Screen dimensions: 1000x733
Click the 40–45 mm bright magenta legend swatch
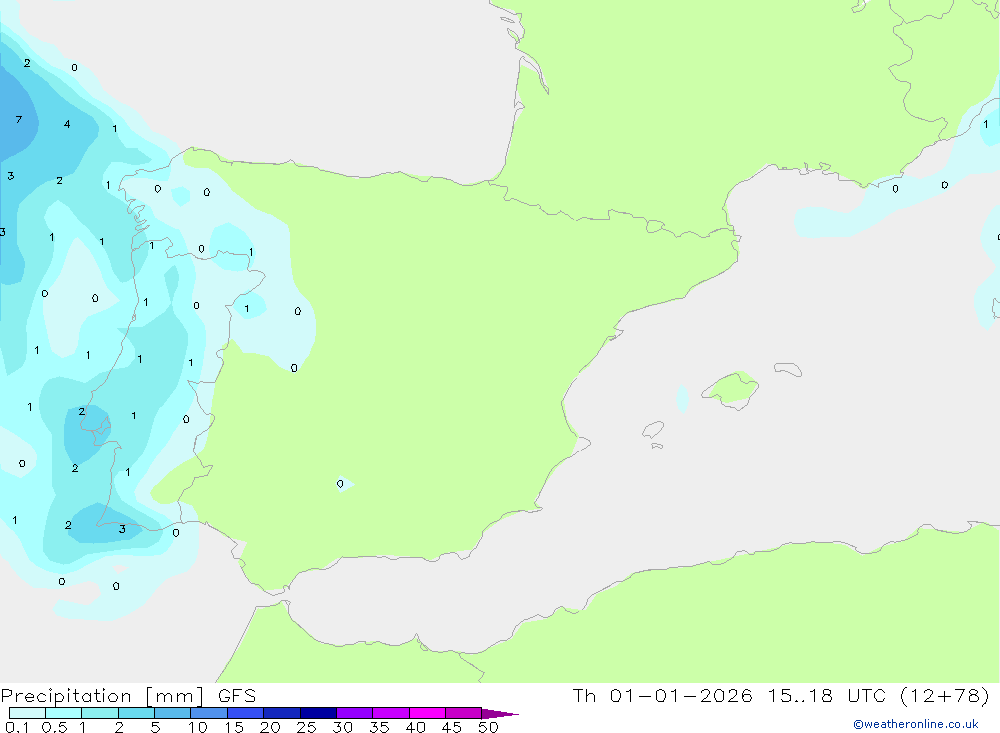tap(427, 713)
